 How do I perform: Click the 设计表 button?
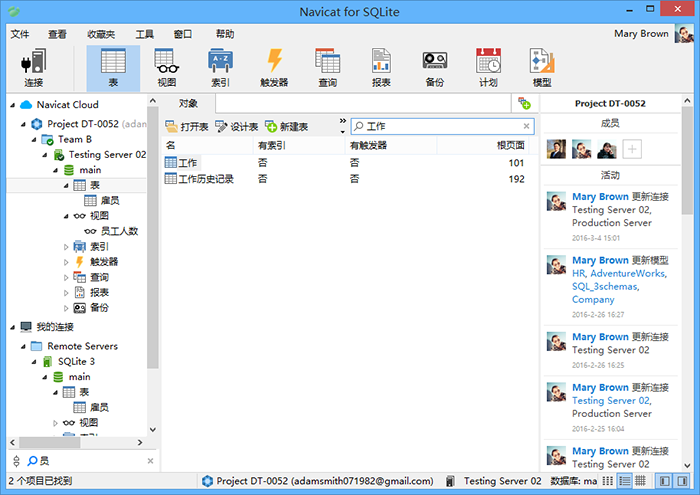tap(237, 127)
